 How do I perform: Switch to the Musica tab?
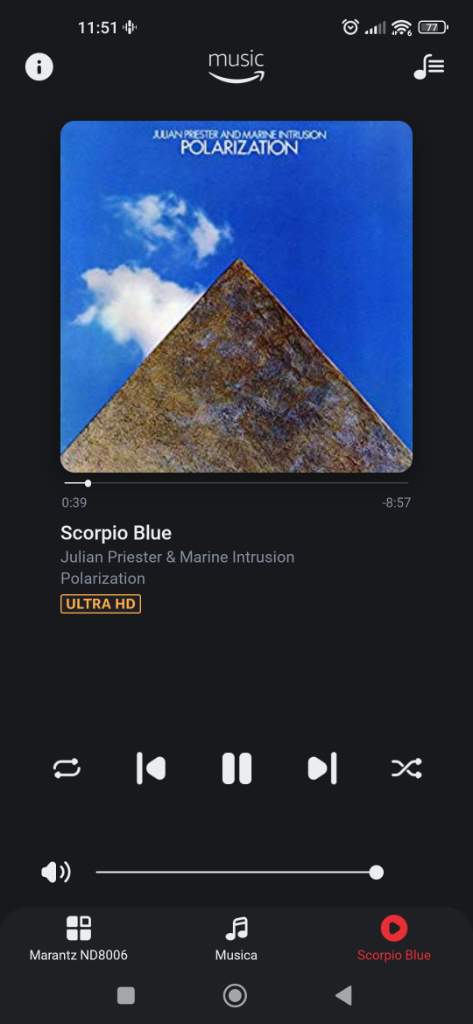point(236,938)
